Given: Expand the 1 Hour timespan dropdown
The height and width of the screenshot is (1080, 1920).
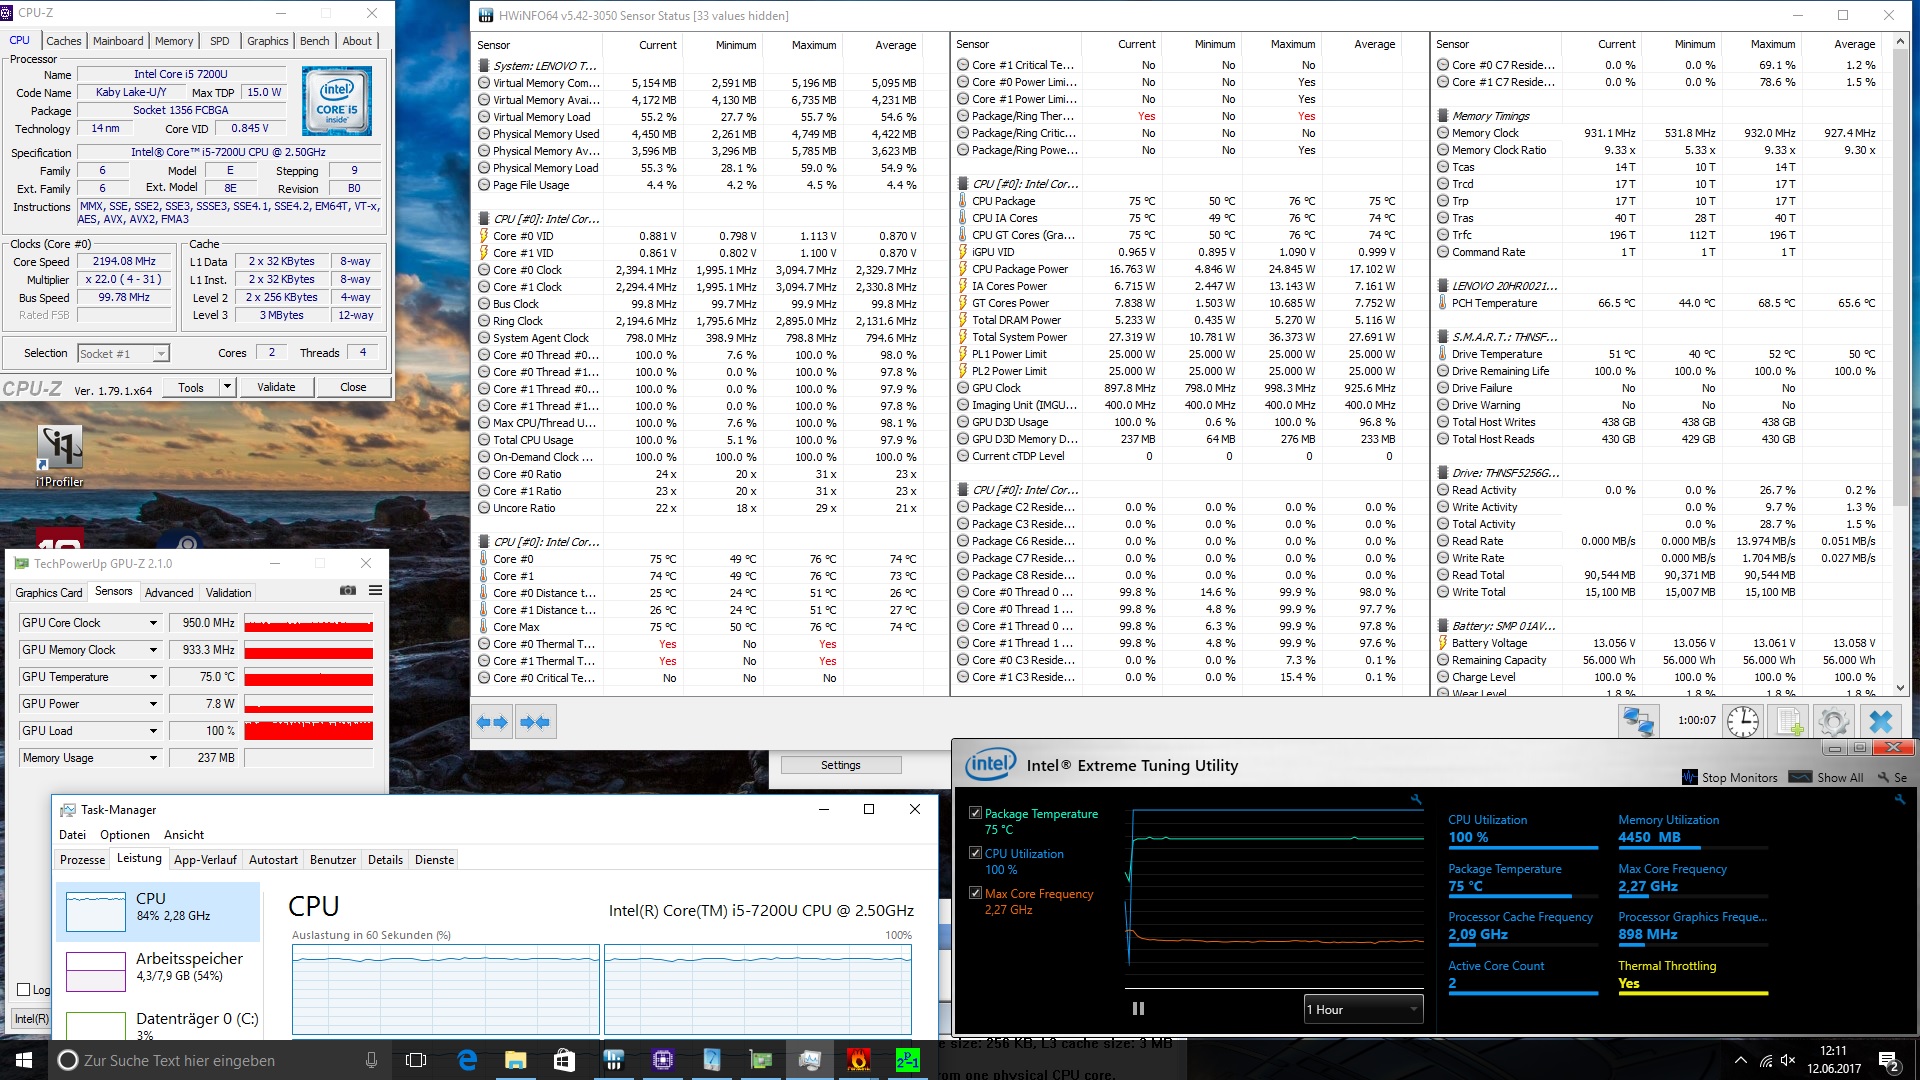Looking at the screenshot, I should pos(1363,1009).
